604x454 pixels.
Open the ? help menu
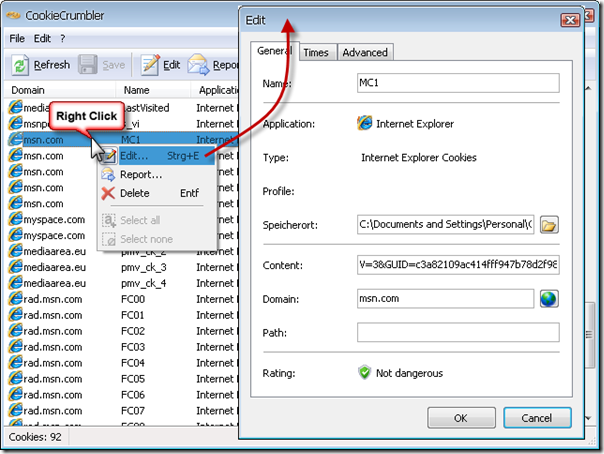[62, 39]
